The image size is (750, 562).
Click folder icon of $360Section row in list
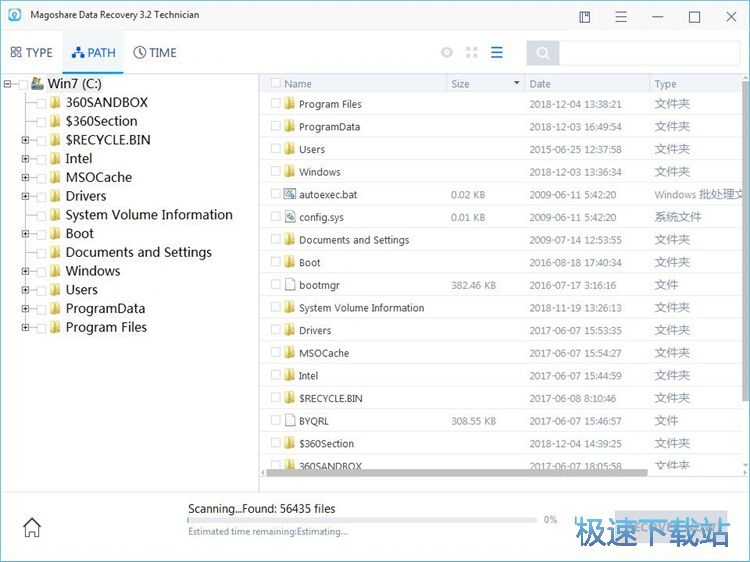tap(289, 443)
